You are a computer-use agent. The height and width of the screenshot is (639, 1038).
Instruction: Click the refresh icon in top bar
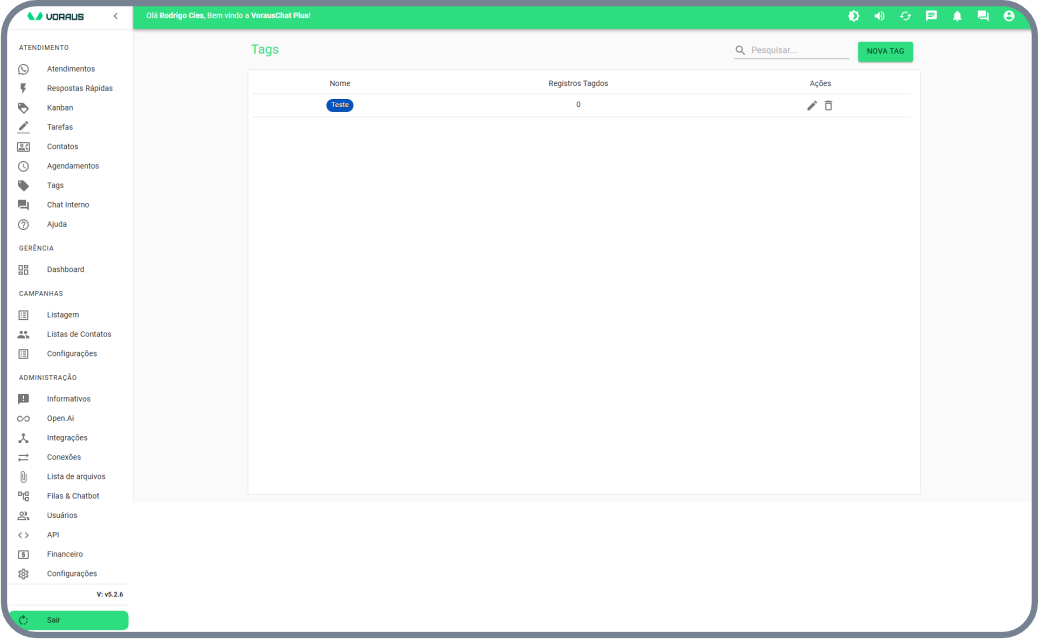tap(905, 16)
